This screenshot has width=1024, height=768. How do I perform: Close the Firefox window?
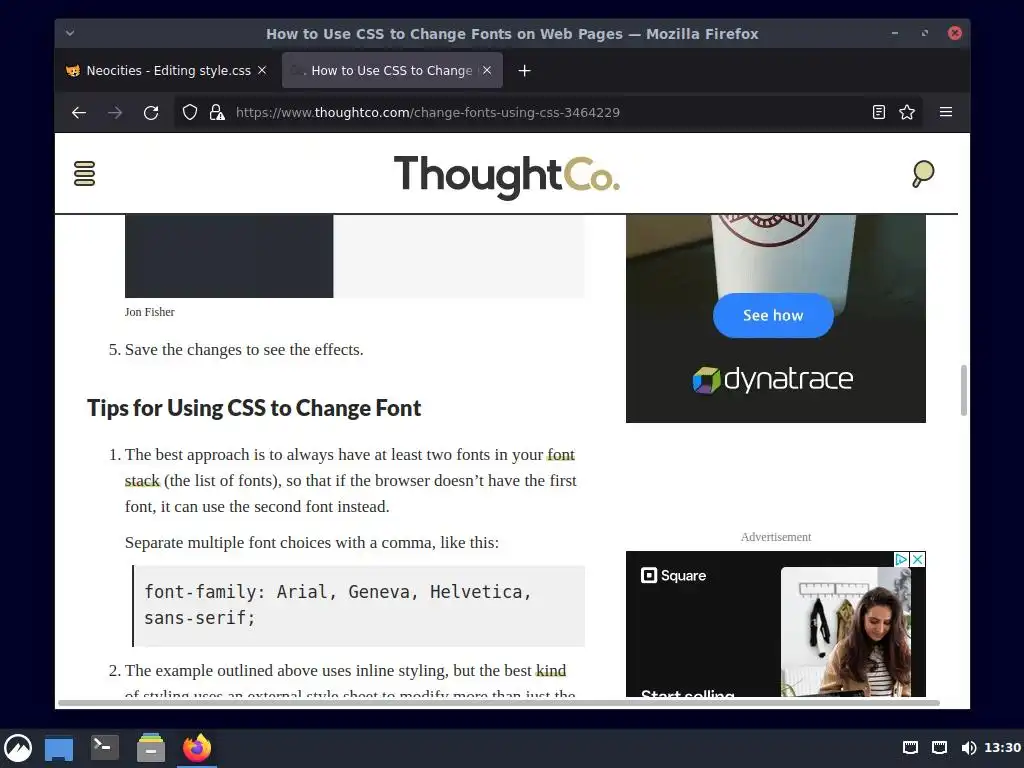coord(955,33)
